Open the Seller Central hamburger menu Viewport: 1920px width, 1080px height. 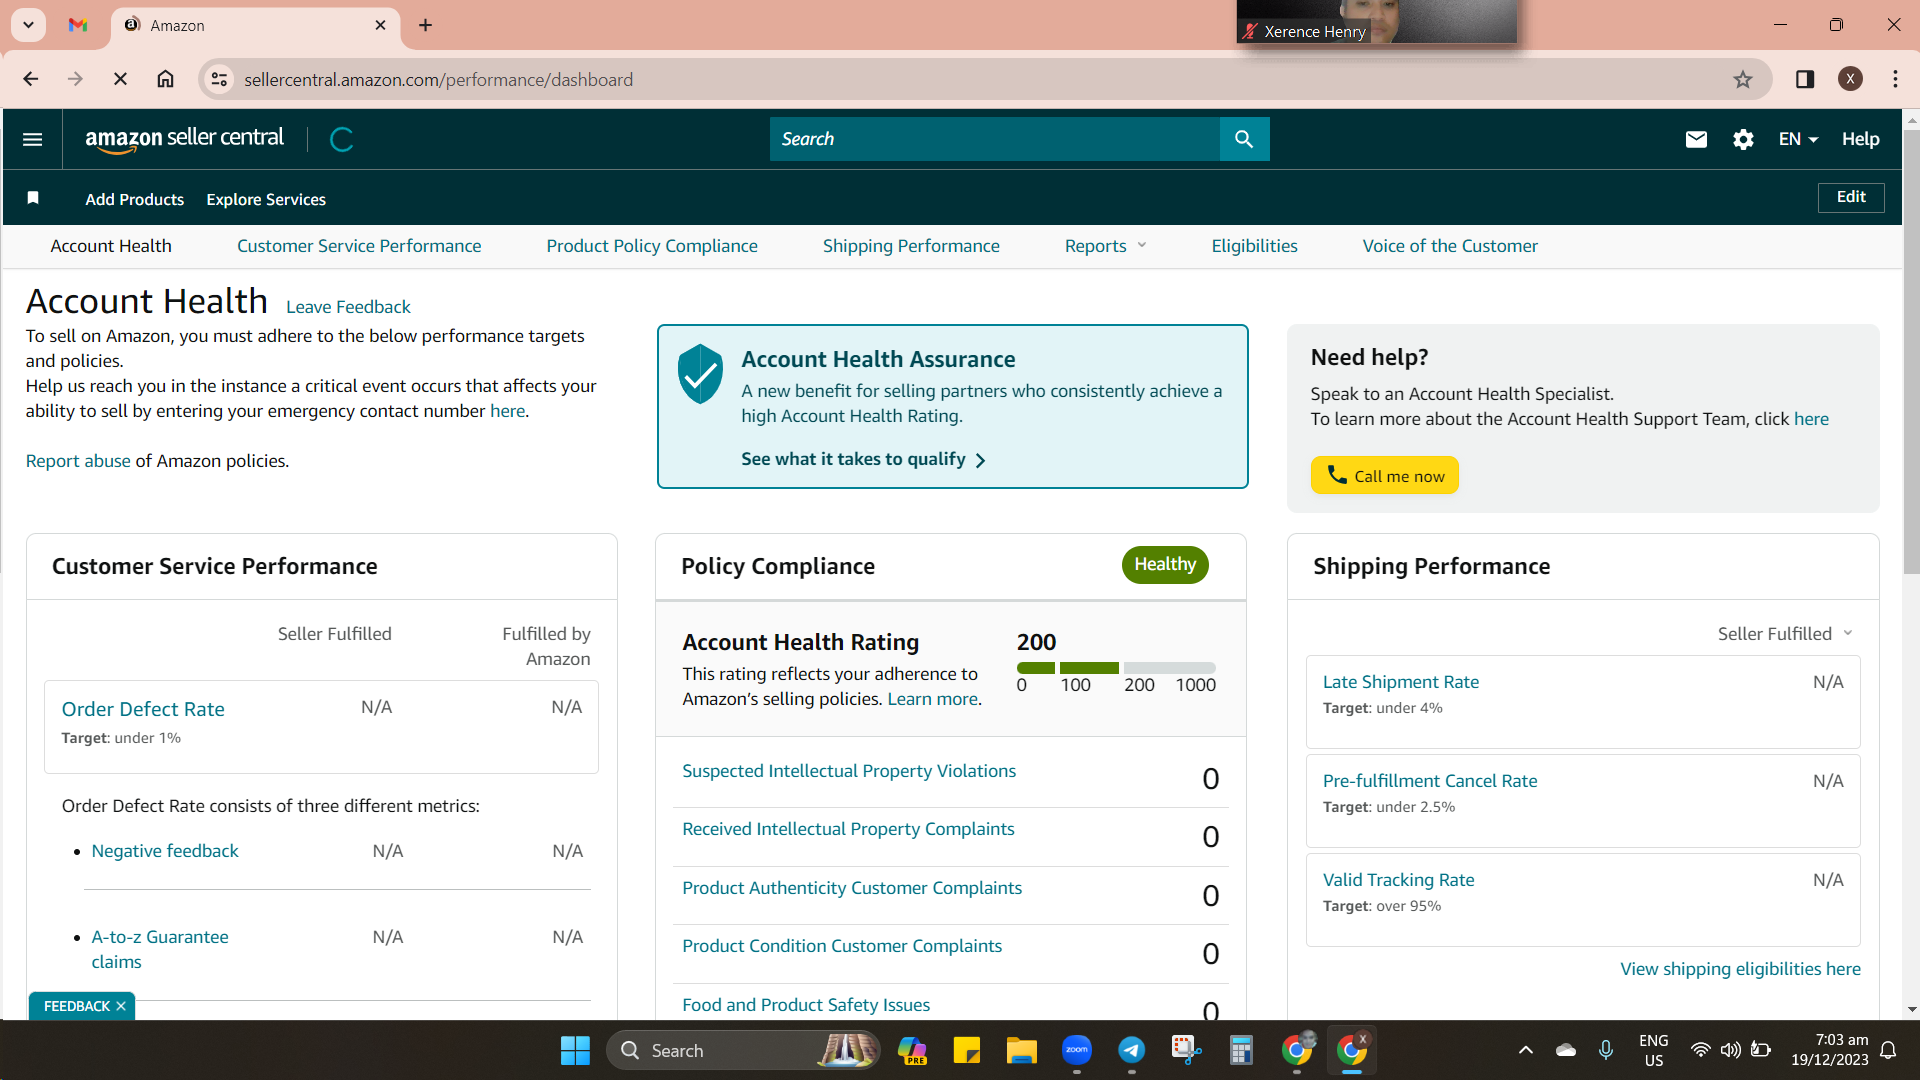point(32,139)
